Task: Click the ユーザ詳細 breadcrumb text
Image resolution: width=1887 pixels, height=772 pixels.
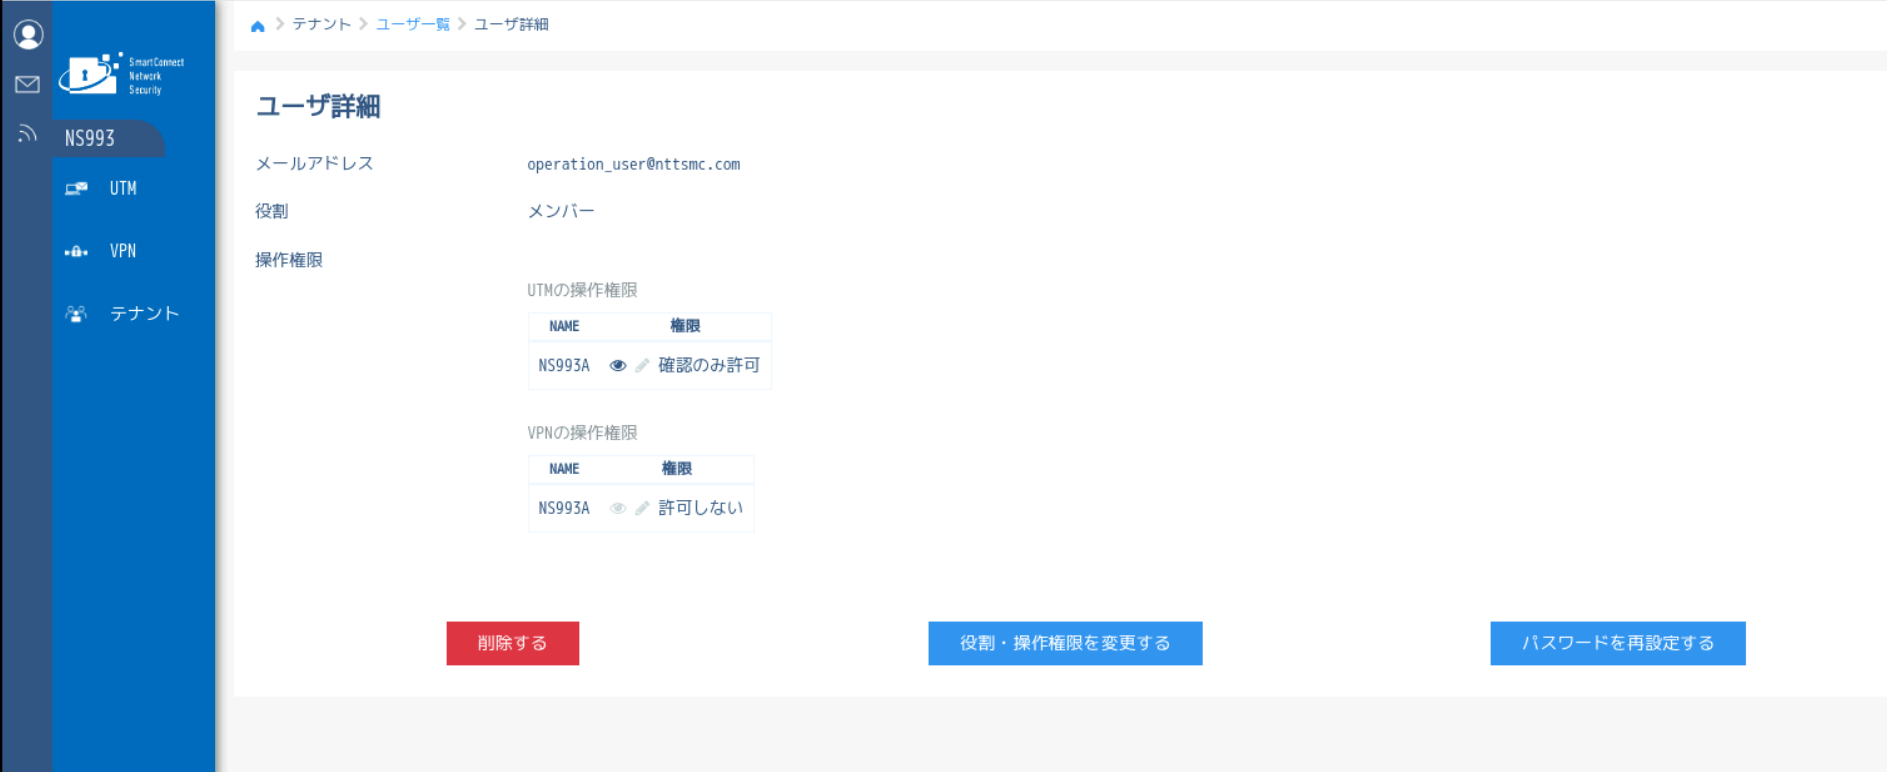Action: [x=511, y=24]
